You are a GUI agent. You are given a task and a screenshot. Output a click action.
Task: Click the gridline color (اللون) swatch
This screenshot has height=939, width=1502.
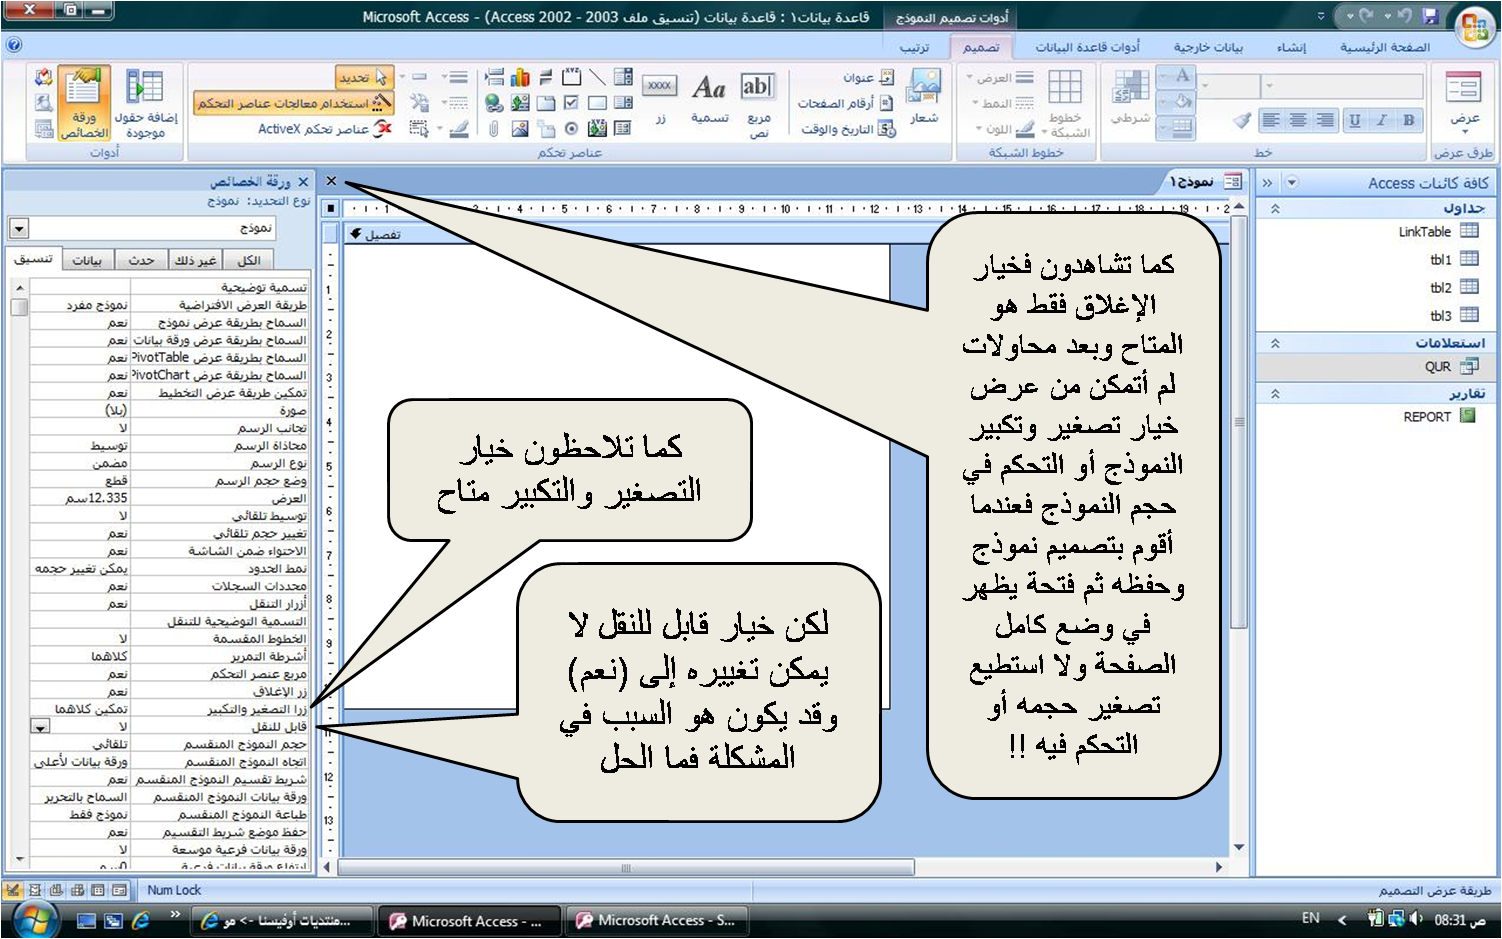click(1024, 129)
